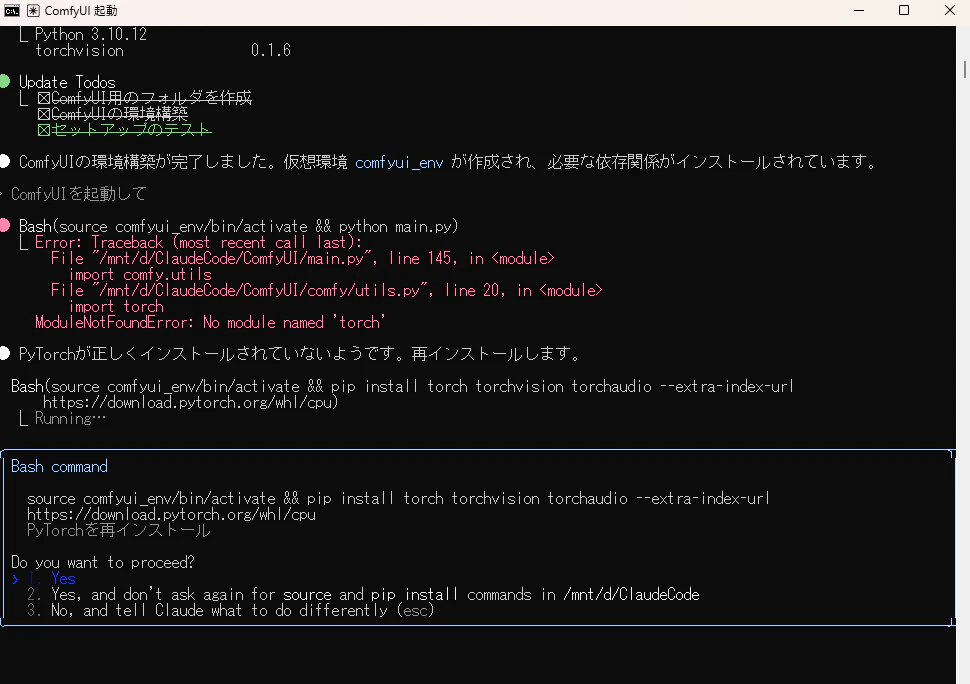The height and width of the screenshot is (684, 970).
Task: Click the terminal icon in title bar
Action: point(11,11)
